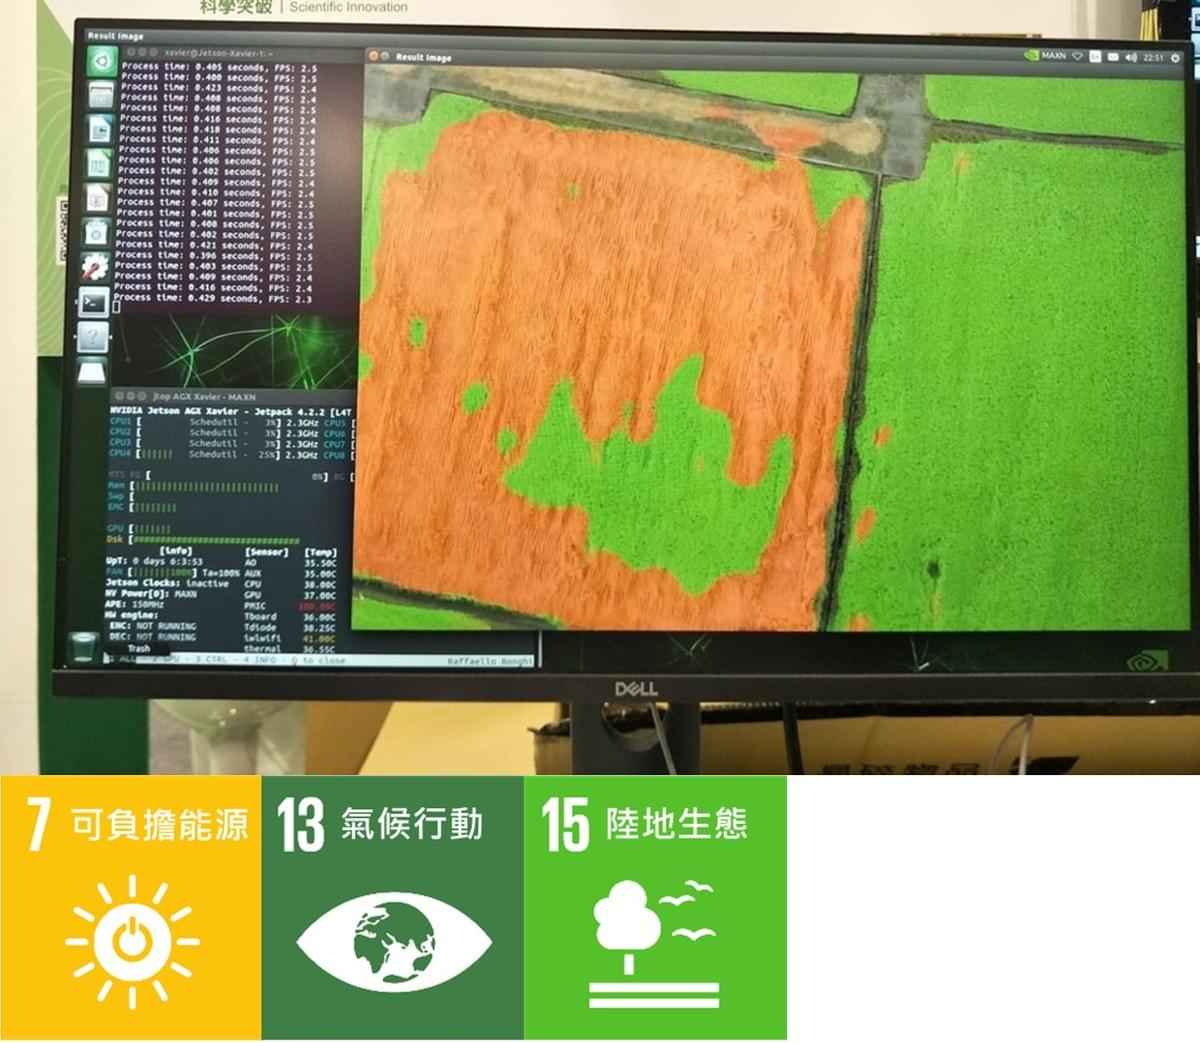Close the xavier@Jetson-Xavier terminal window
Viewport: 1200px width, 1043px height.
(130, 51)
